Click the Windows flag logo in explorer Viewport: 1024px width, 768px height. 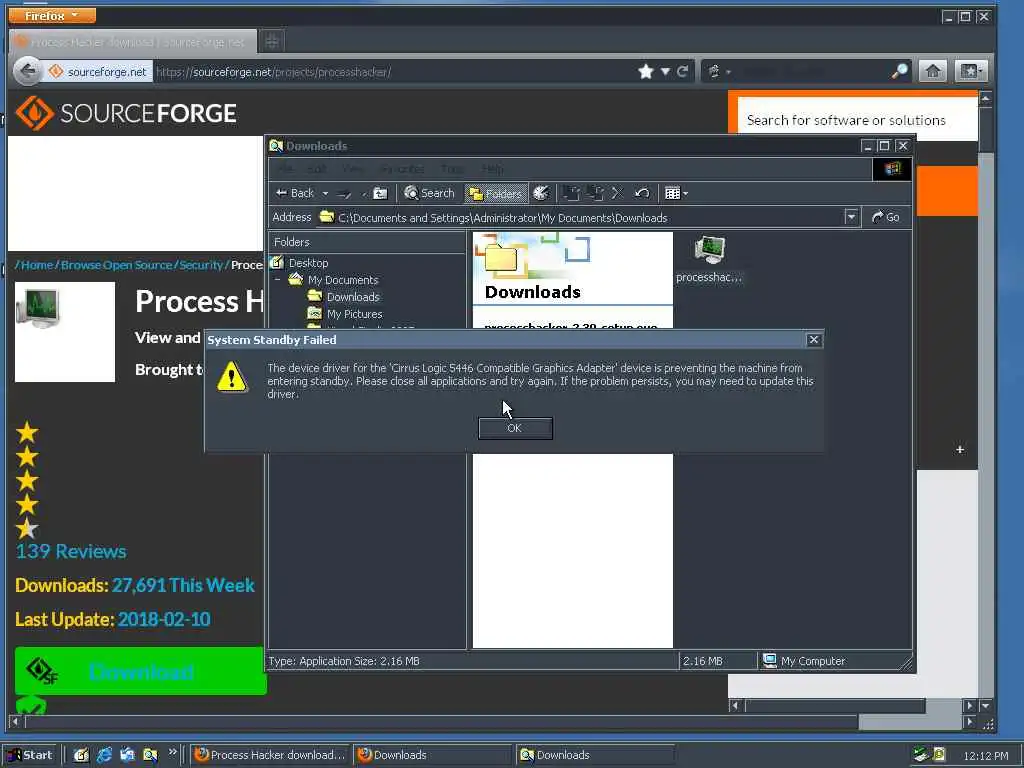coord(892,169)
